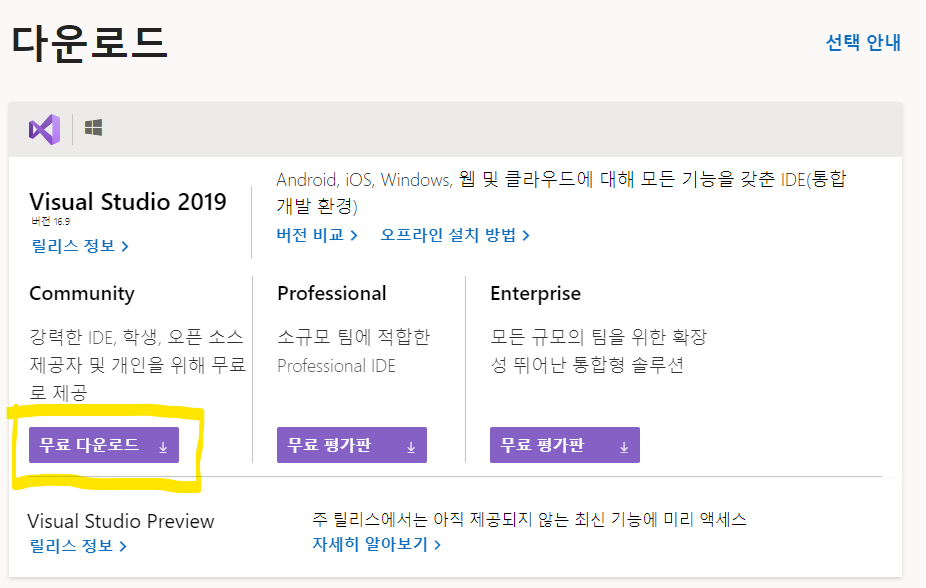Open the 선택 안내 link
Viewport: 926px width, 588px height.
(x=863, y=43)
